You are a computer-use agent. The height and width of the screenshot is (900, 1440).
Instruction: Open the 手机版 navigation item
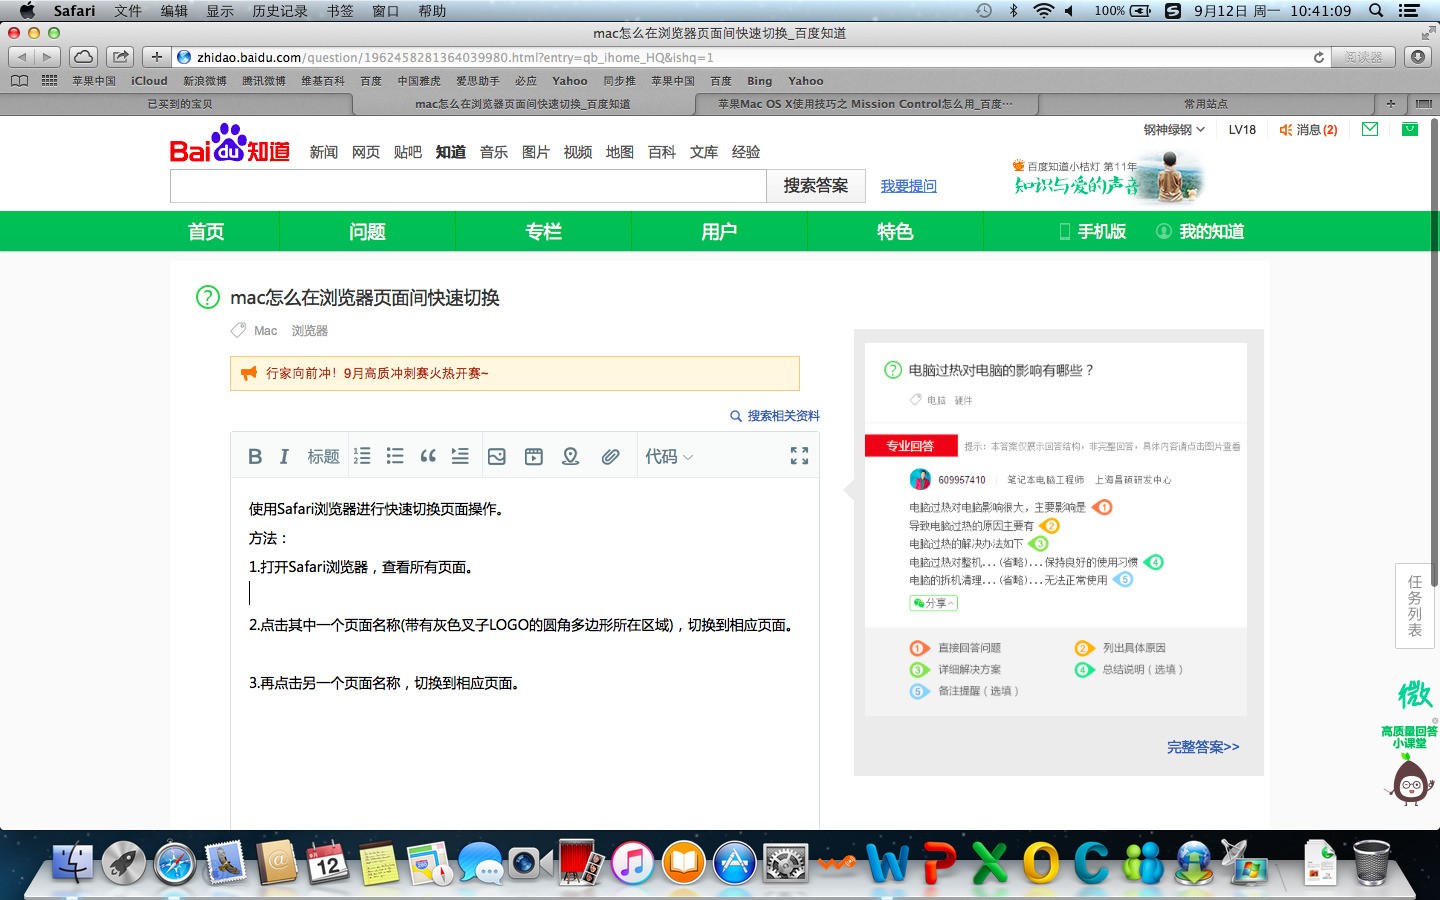pyautogui.click(x=1093, y=231)
